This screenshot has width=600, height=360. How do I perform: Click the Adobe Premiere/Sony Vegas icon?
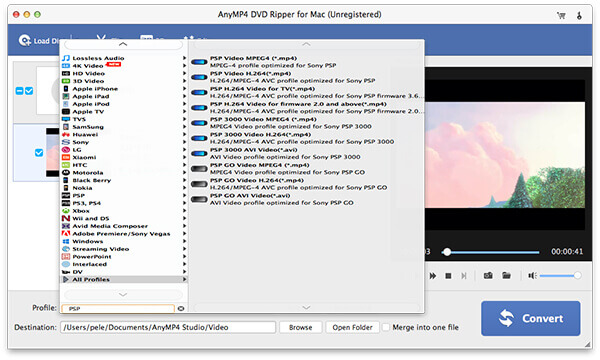pyautogui.click(x=66, y=234)
